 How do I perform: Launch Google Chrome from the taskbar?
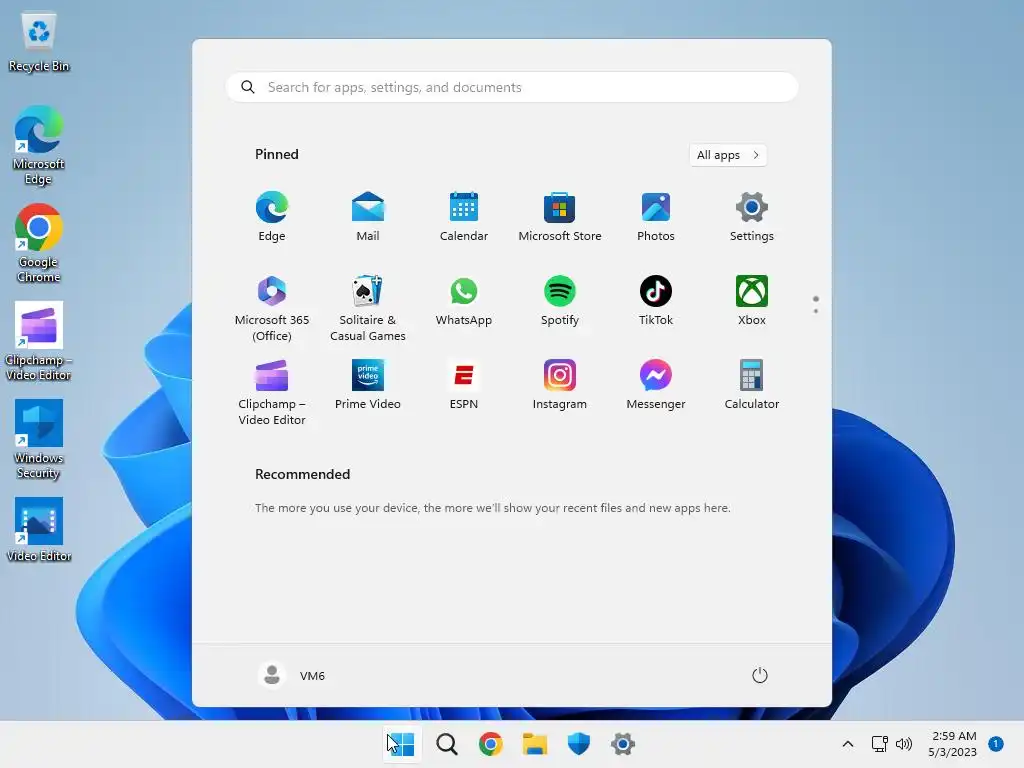click(x=490, y=744)
